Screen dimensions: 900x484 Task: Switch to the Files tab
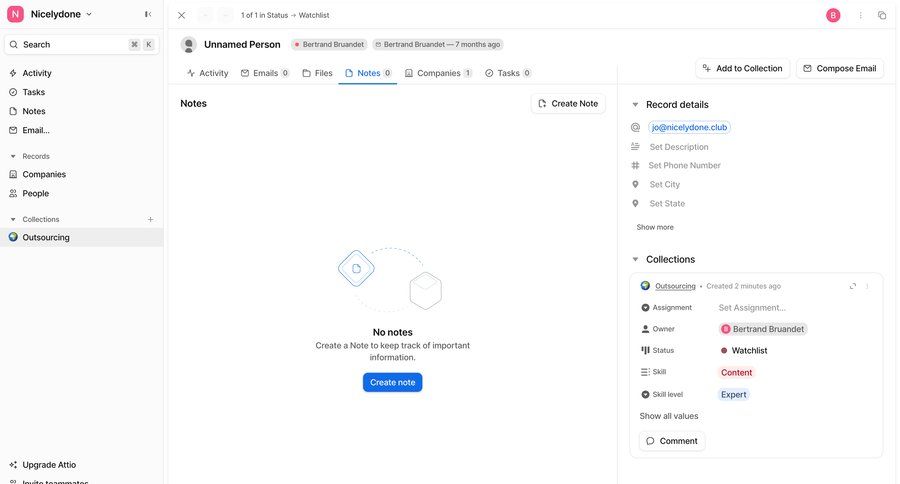317,73
